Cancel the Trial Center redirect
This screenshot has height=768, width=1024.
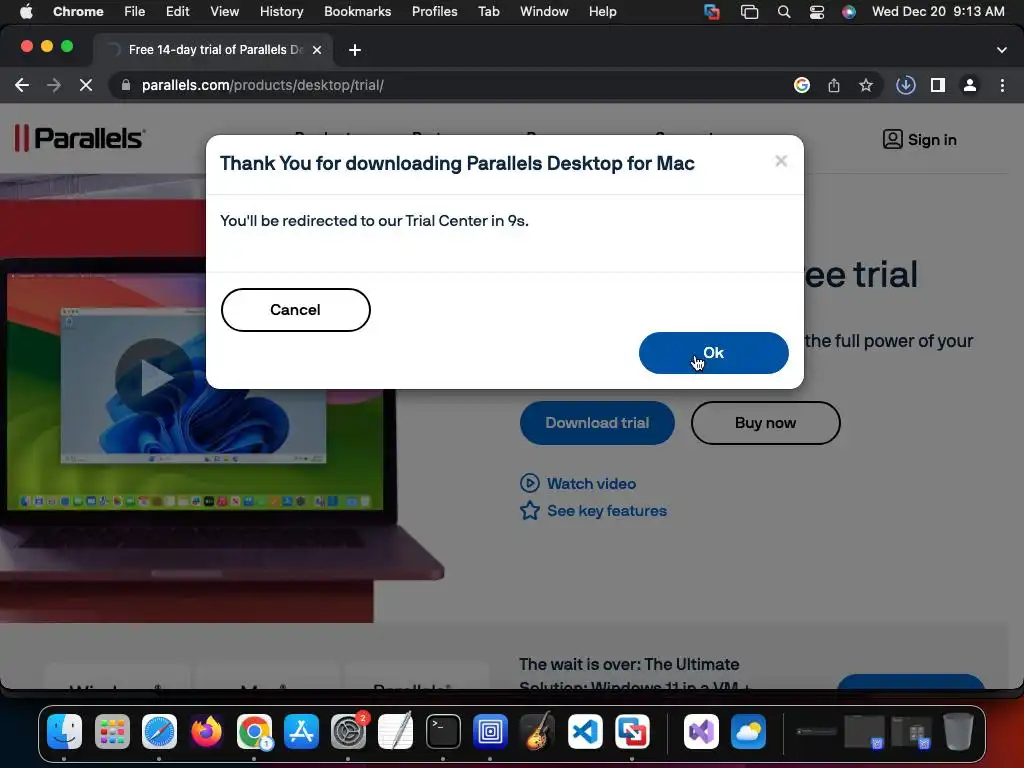pyautogui.click(x=295, y=310)
